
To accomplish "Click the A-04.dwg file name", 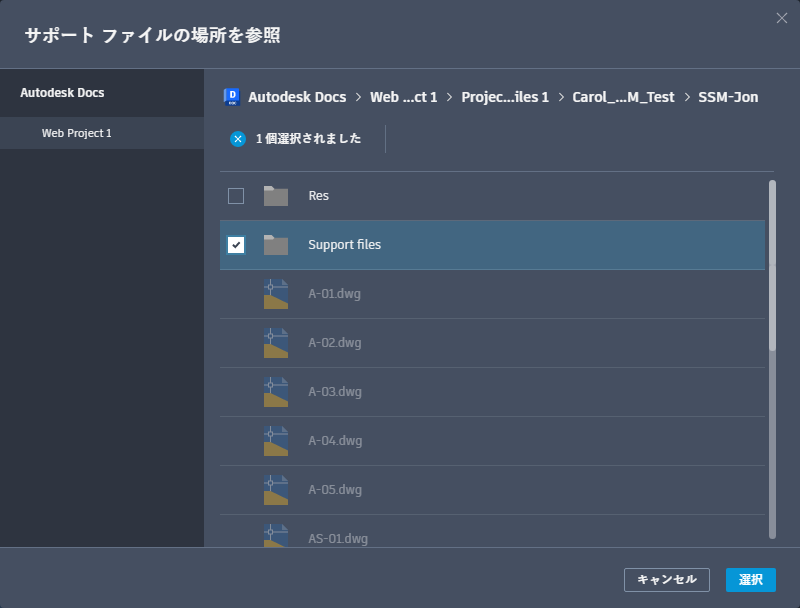I will pos(335,441).
